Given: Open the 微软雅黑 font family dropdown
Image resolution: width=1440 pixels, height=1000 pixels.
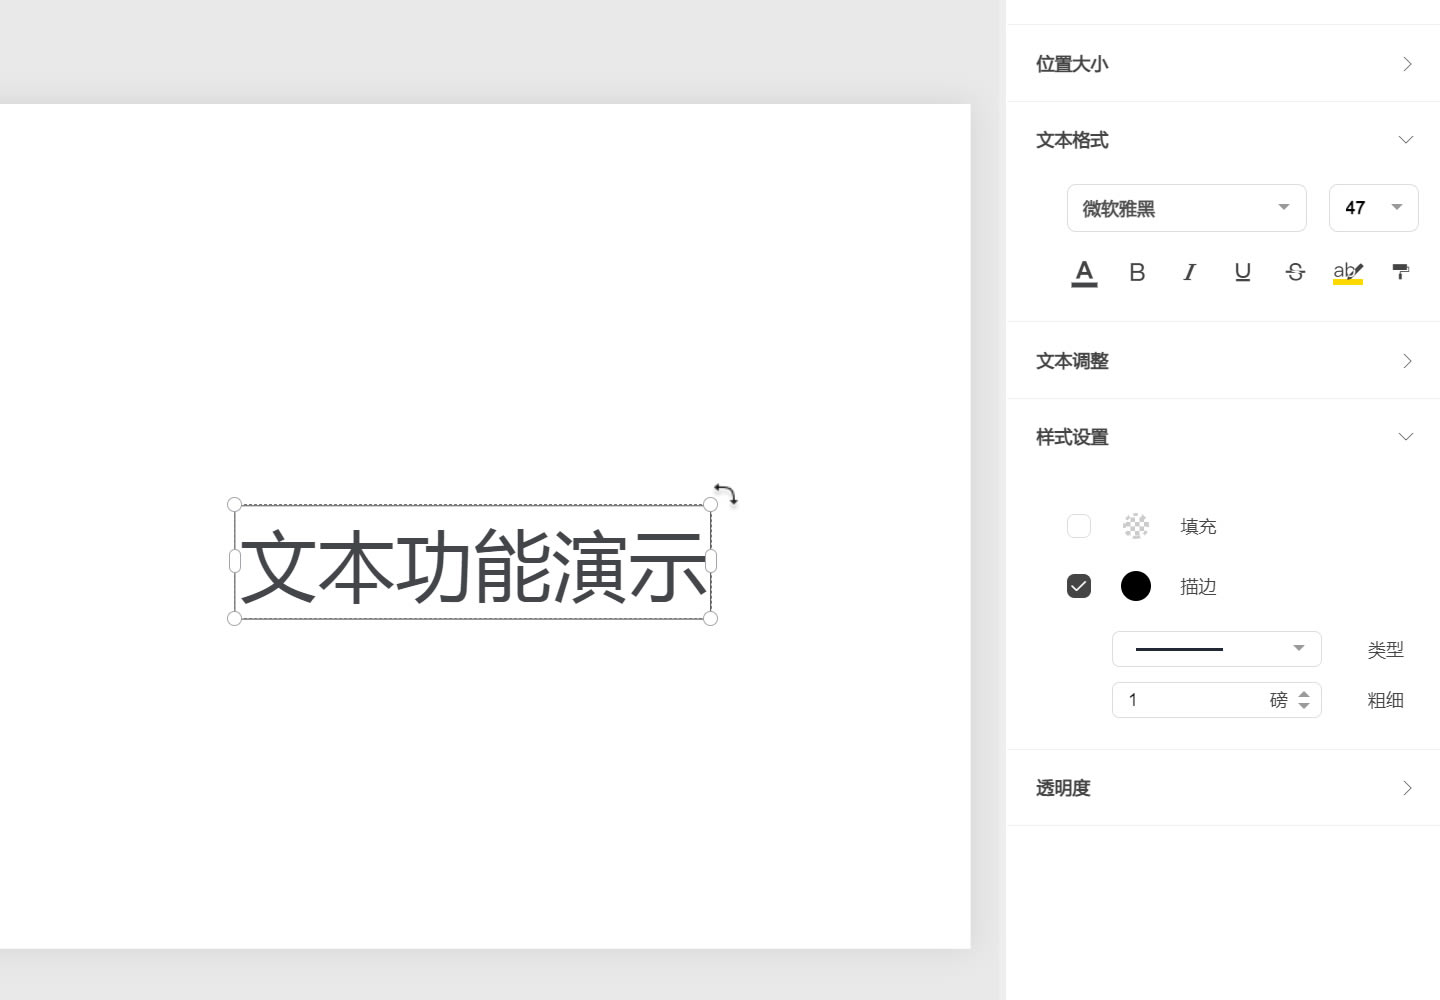Looking at the screenshot, I should click(x=1187, y=208).
